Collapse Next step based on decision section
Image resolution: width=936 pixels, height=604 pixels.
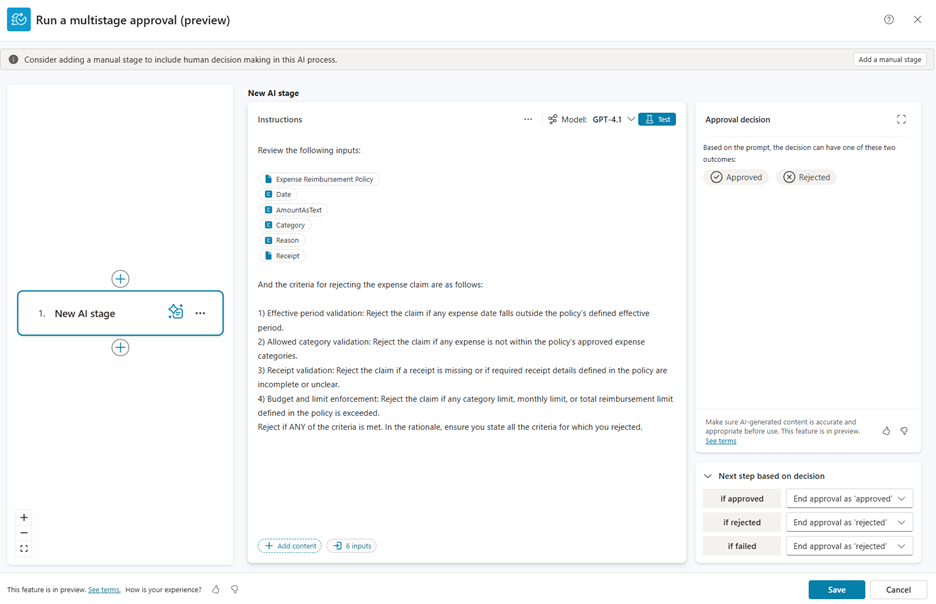coord(709,476)
